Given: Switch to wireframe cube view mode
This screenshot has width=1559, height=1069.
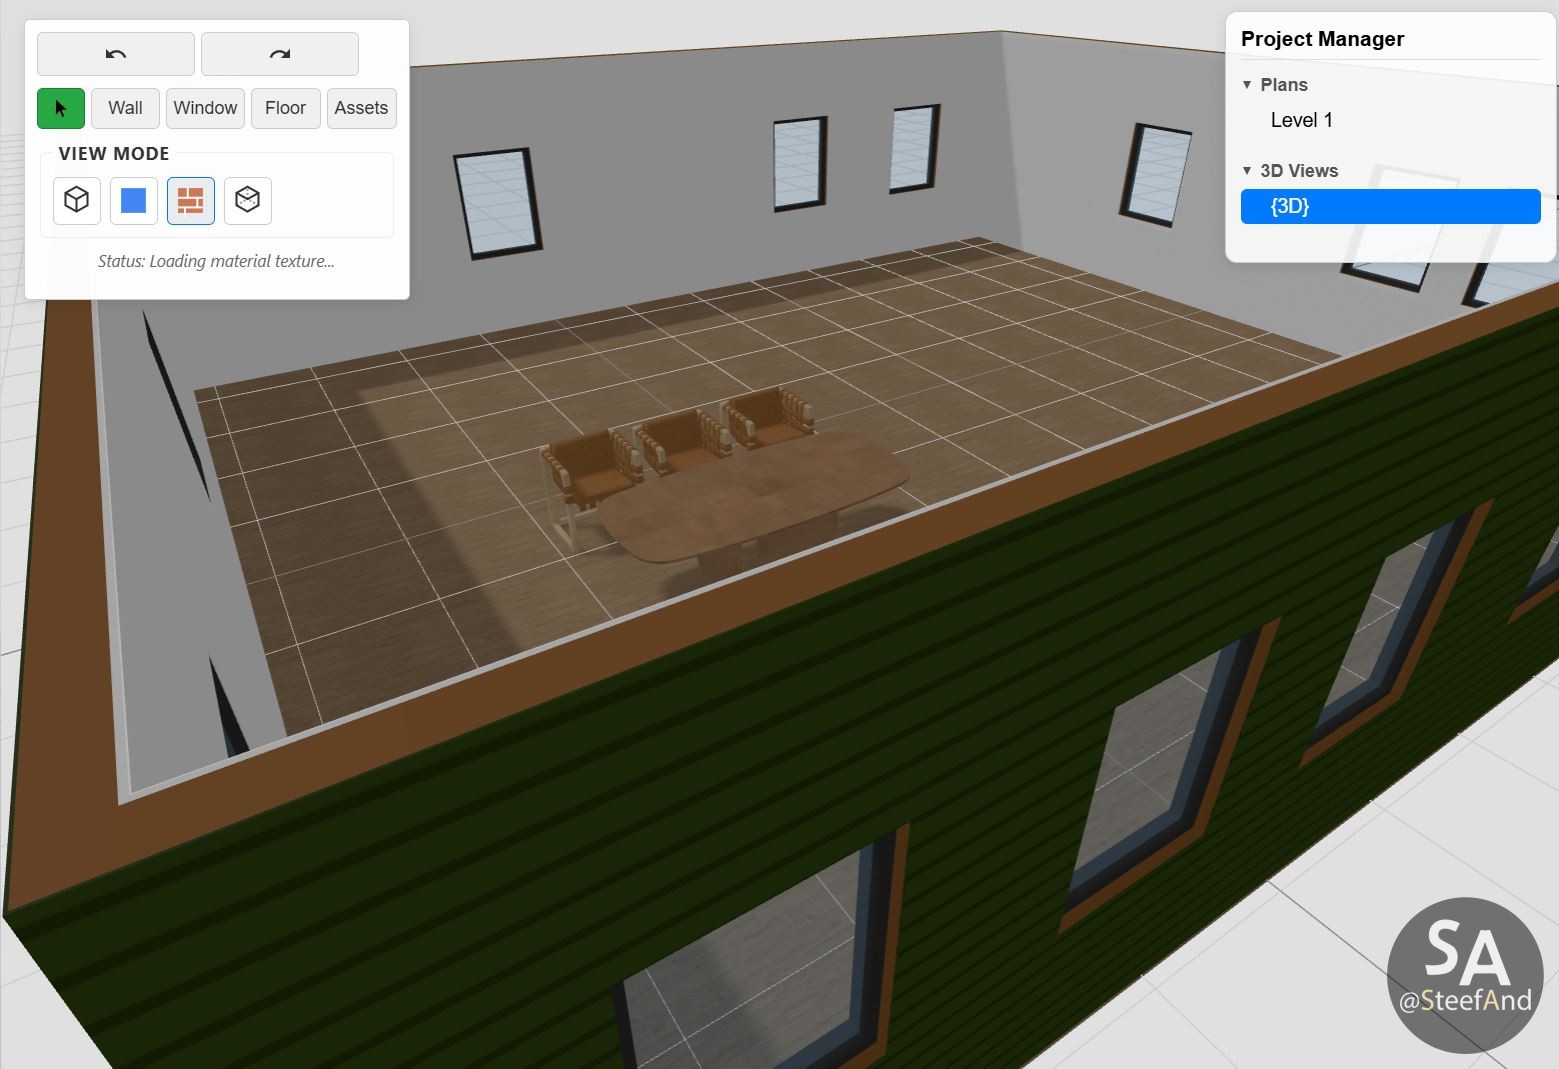Looking at the screenshot, I should click(x=77, y=200).
